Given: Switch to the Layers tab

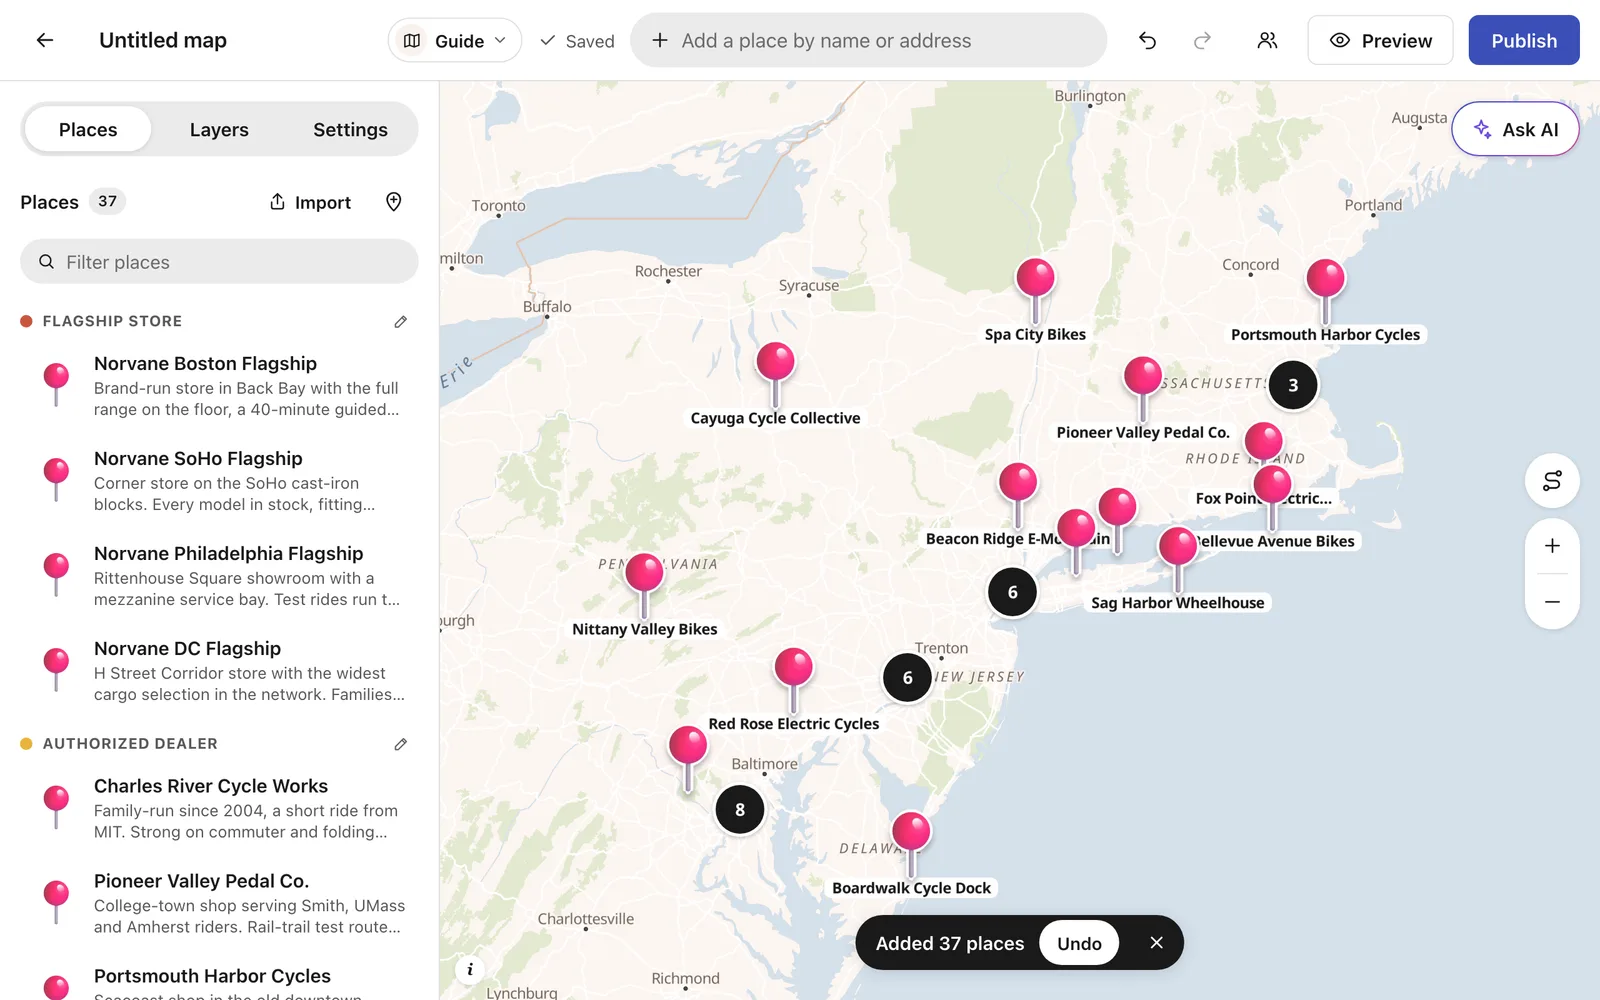Looking at the screenshot, I should coord(219,129).
